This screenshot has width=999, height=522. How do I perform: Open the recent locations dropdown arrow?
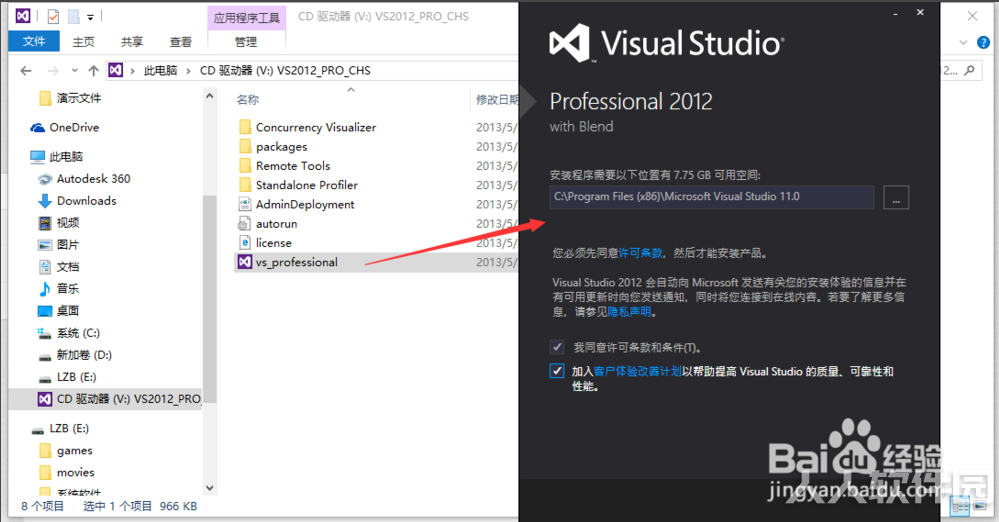[75, 71]
